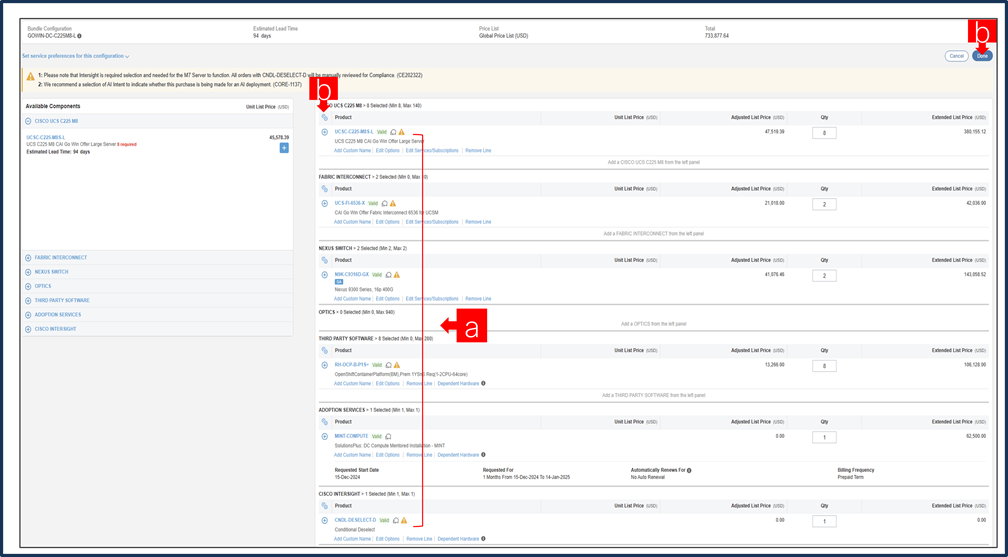Click the warning triangle next to UCSC-C225-M8S-L
Screen dimensions: 1008x557
click(401, 132)
